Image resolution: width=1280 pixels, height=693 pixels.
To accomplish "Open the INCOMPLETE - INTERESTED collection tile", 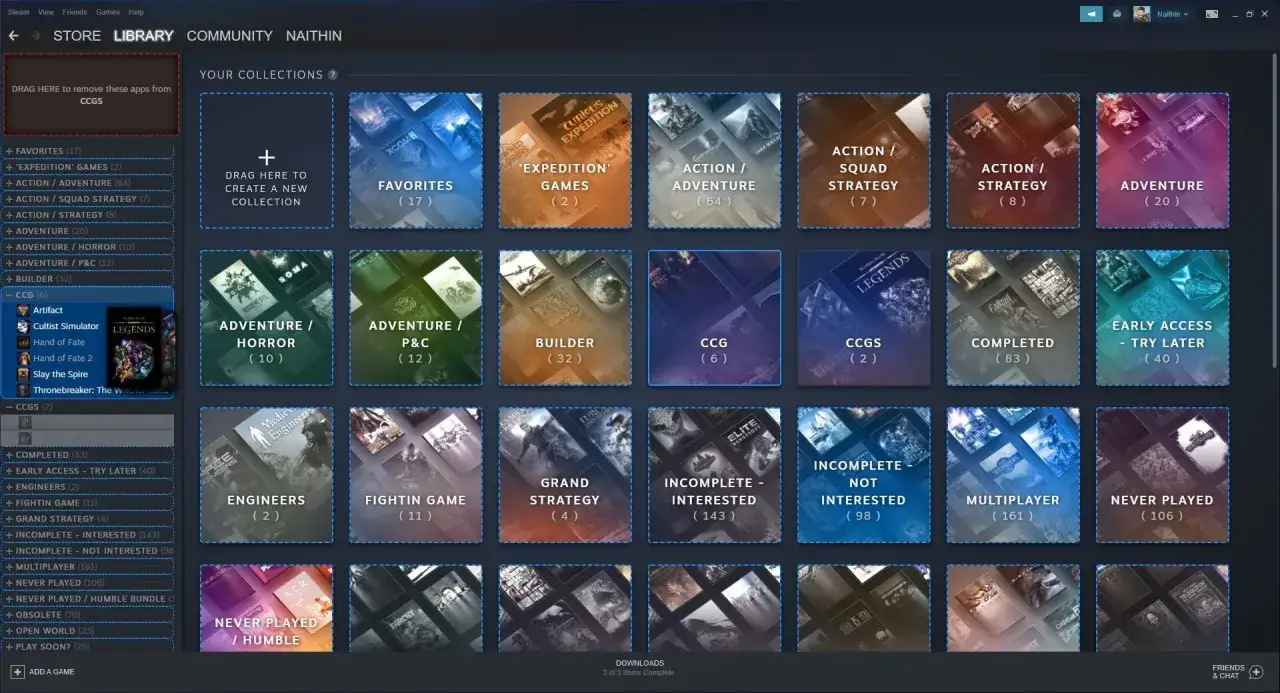I will (x=714, y=475).
